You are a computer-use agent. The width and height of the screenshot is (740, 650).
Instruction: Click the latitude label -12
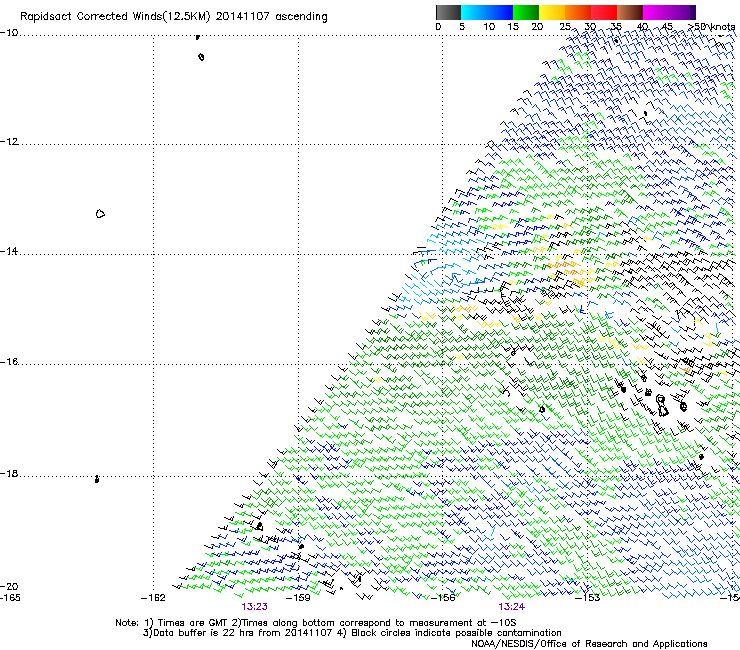click(9, 142)
